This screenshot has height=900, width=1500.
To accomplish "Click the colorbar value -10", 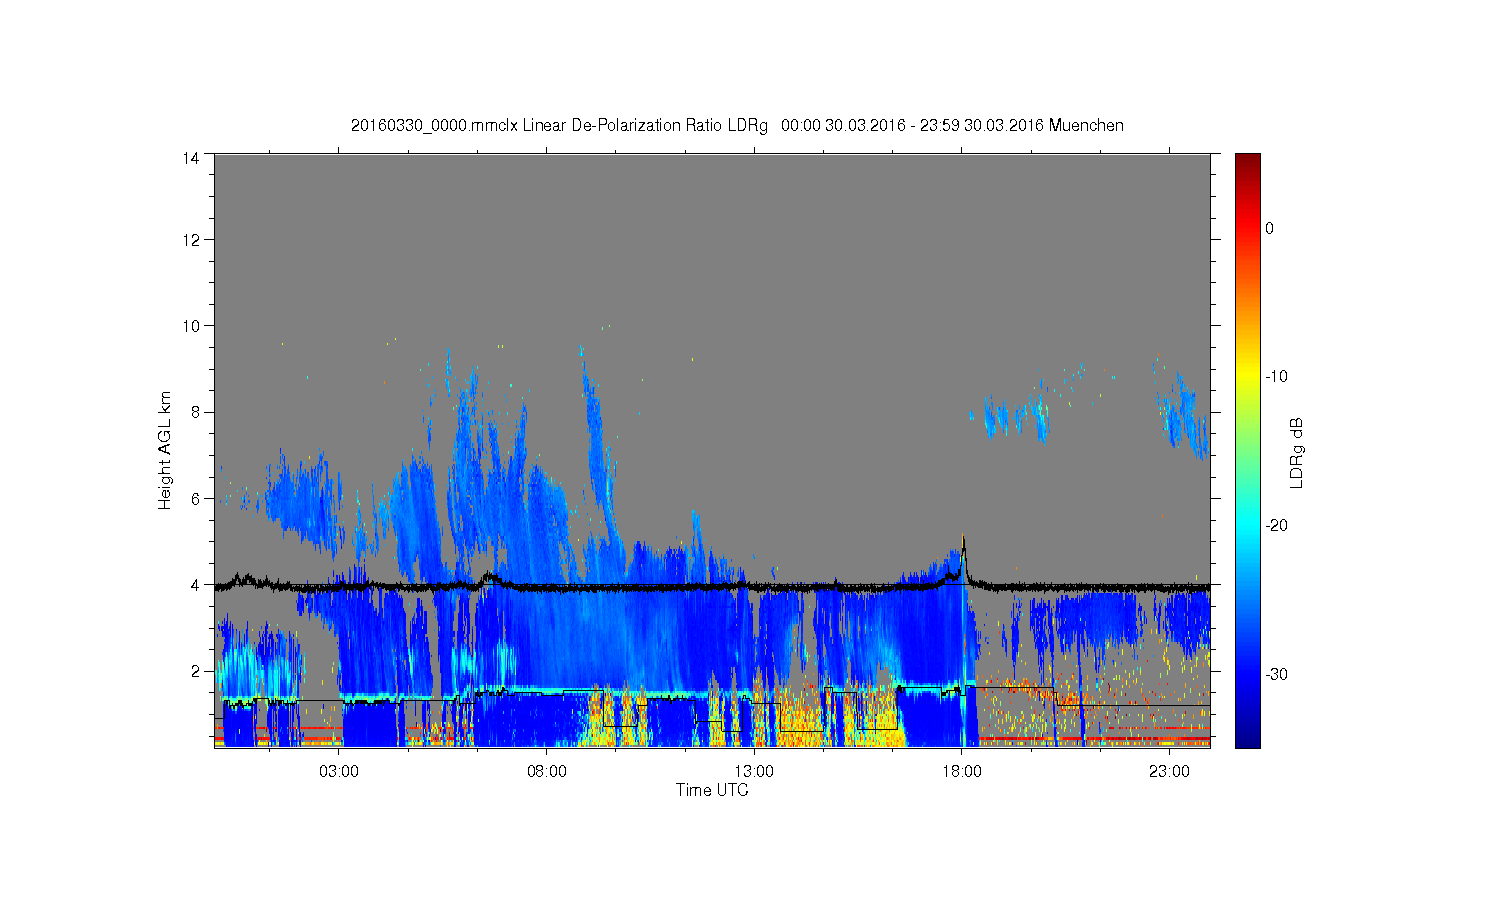I will click(x=1276, y=377).
